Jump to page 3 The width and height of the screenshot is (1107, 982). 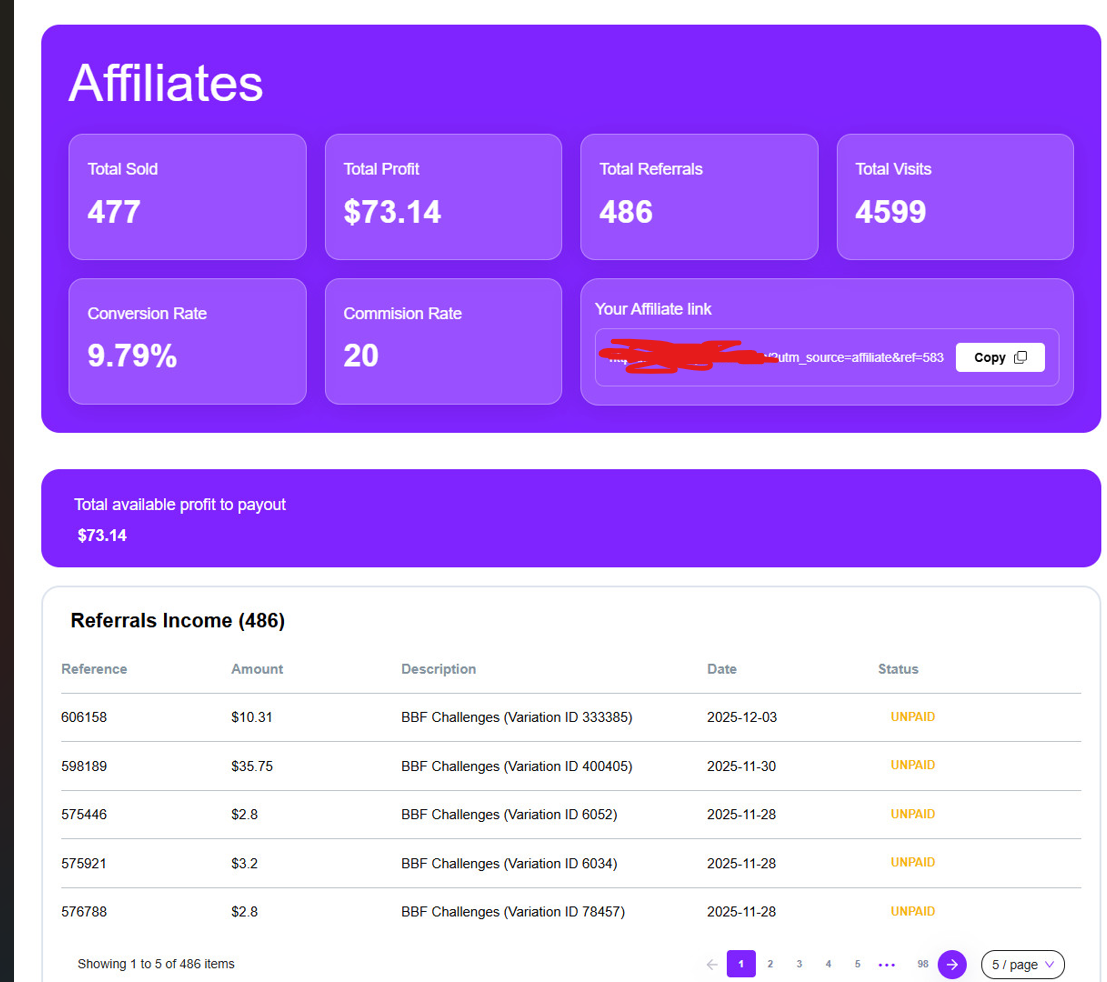click(799, 964)
